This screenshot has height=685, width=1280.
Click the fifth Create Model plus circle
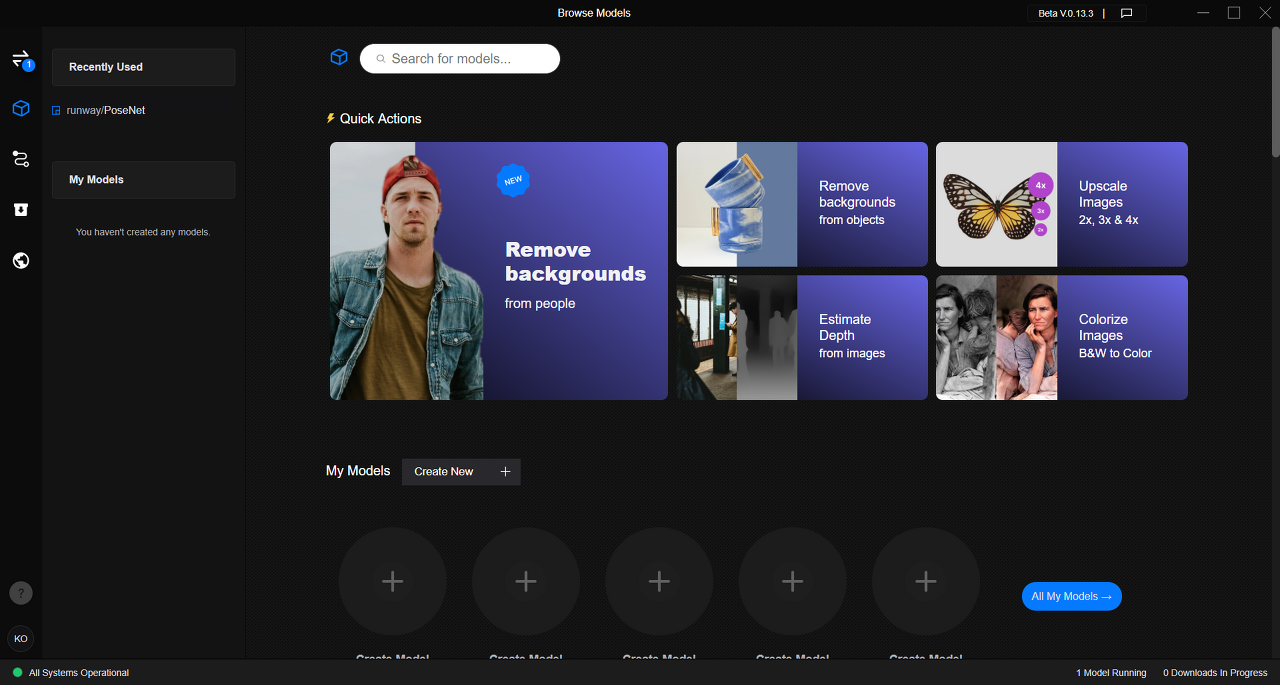pos(926,582)
